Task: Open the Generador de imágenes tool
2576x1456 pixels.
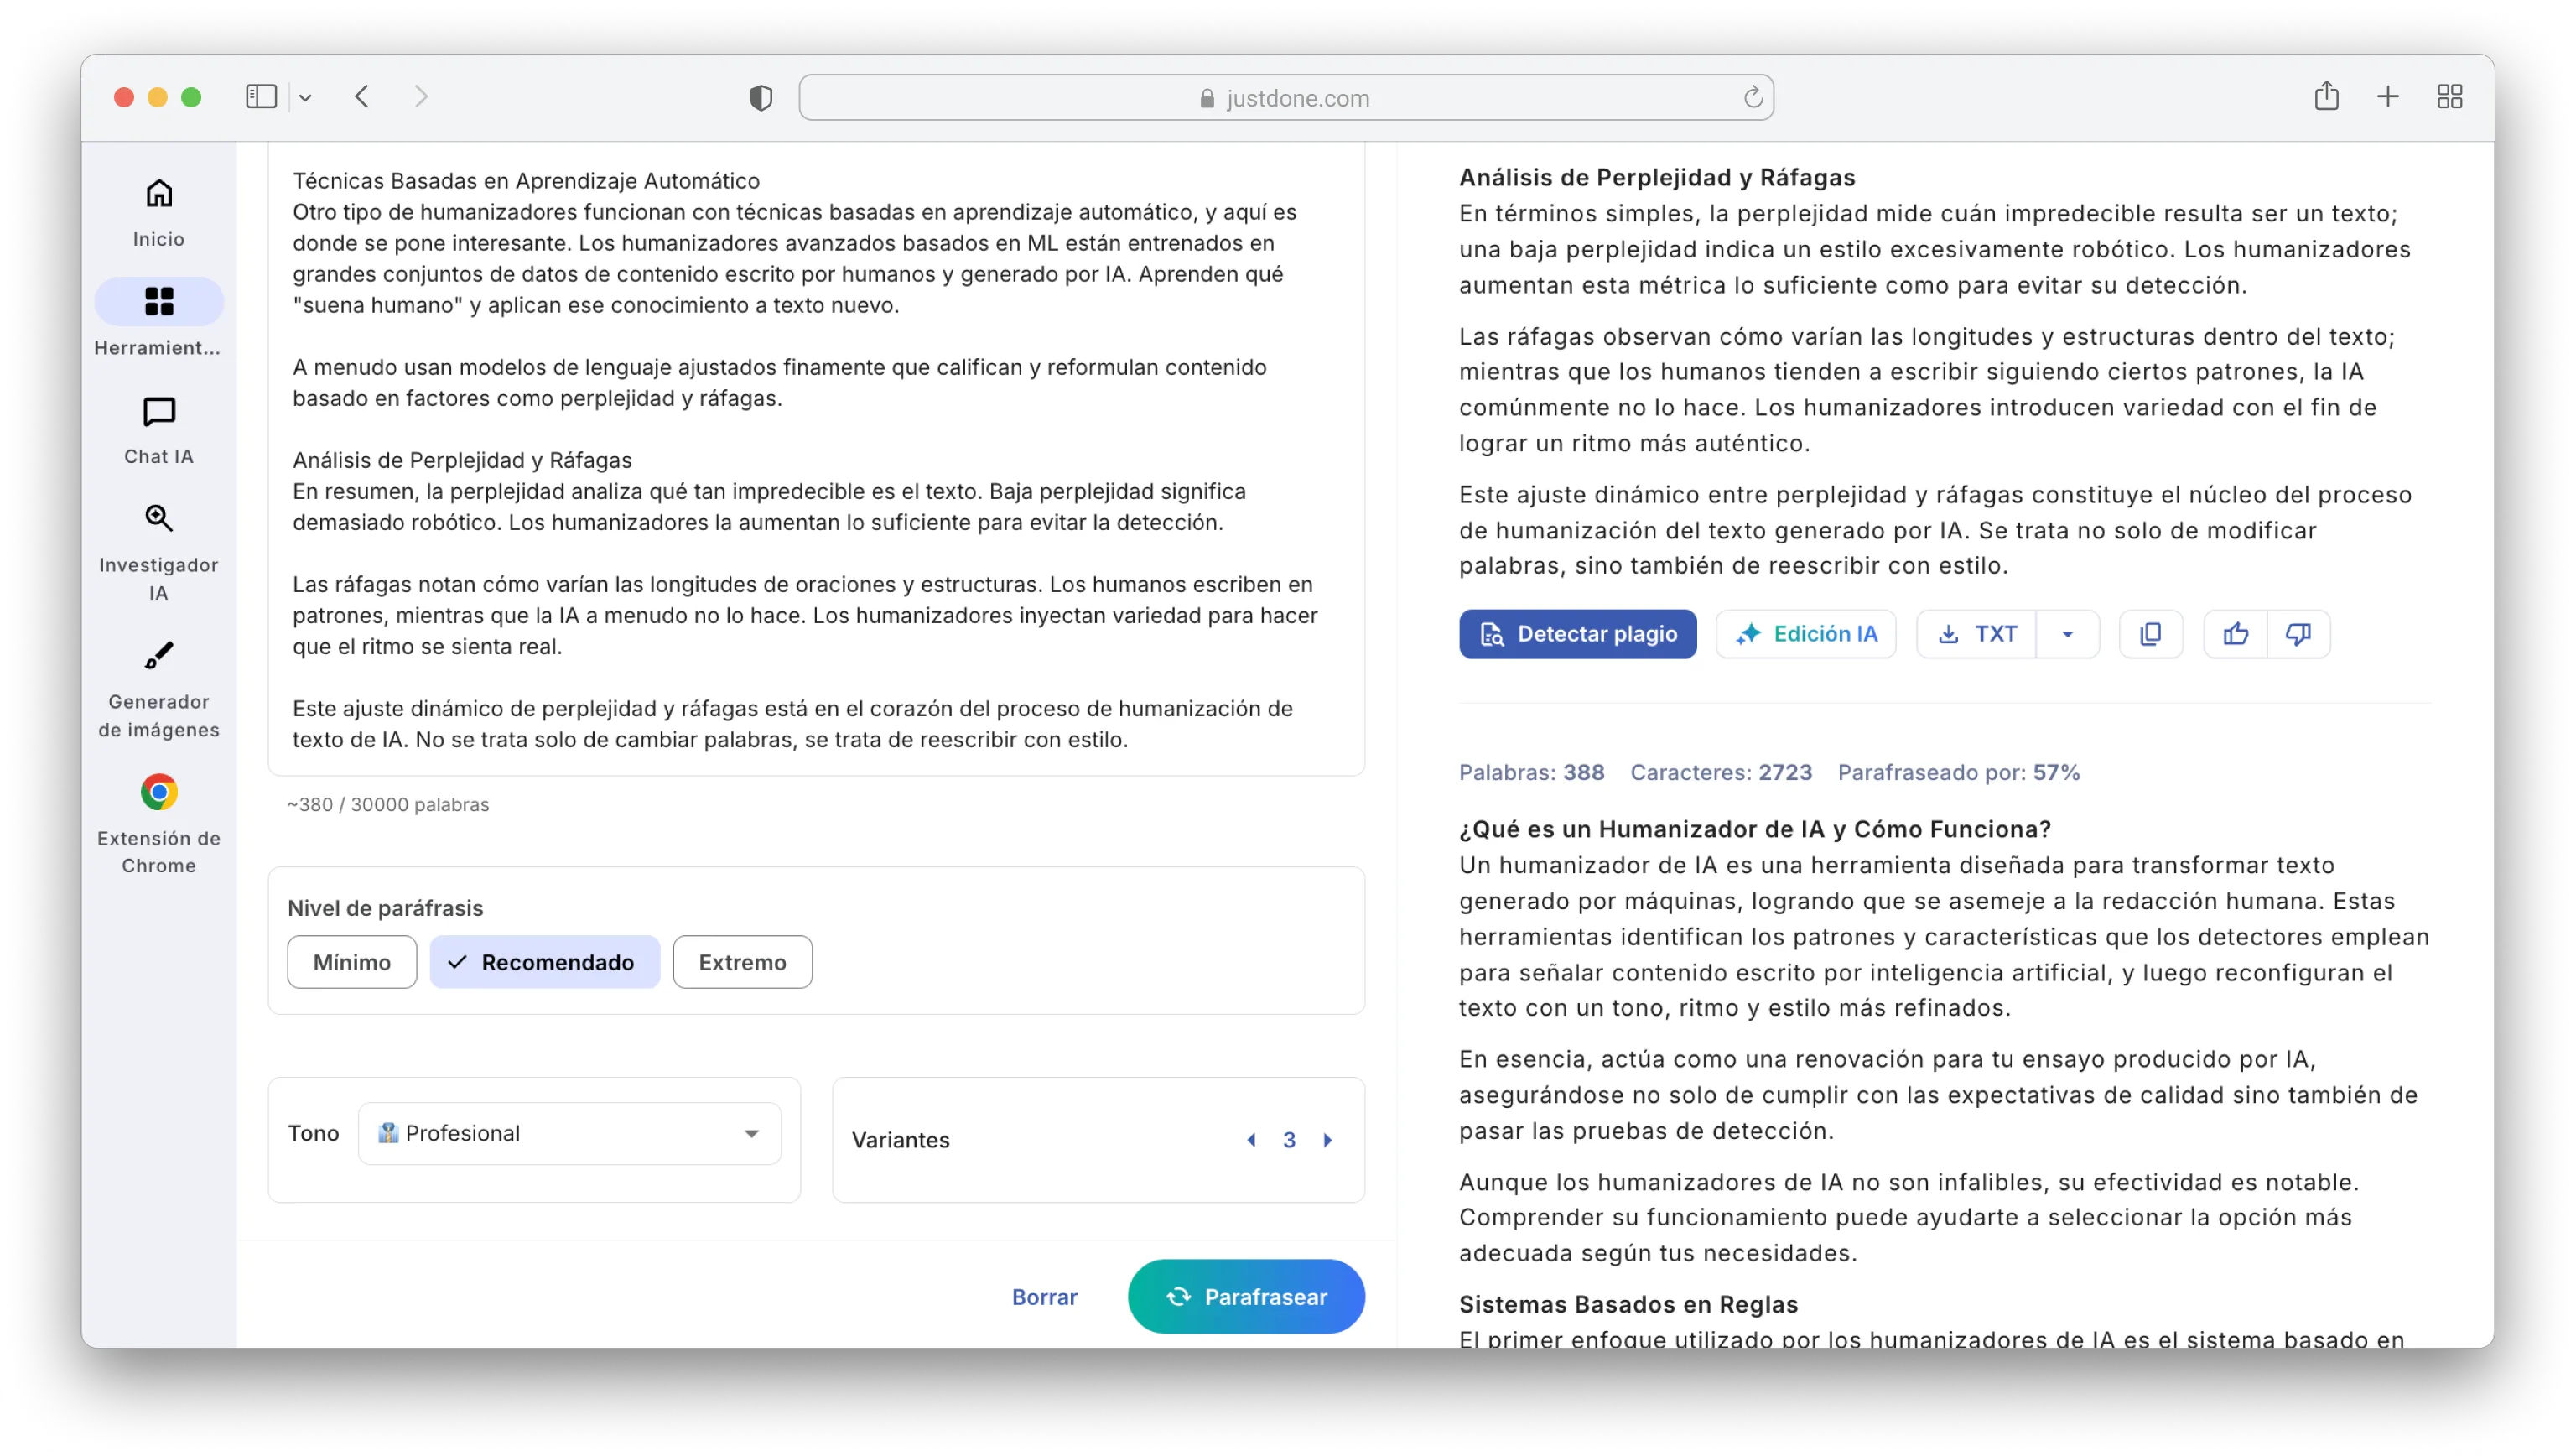Action: (159, 688)
